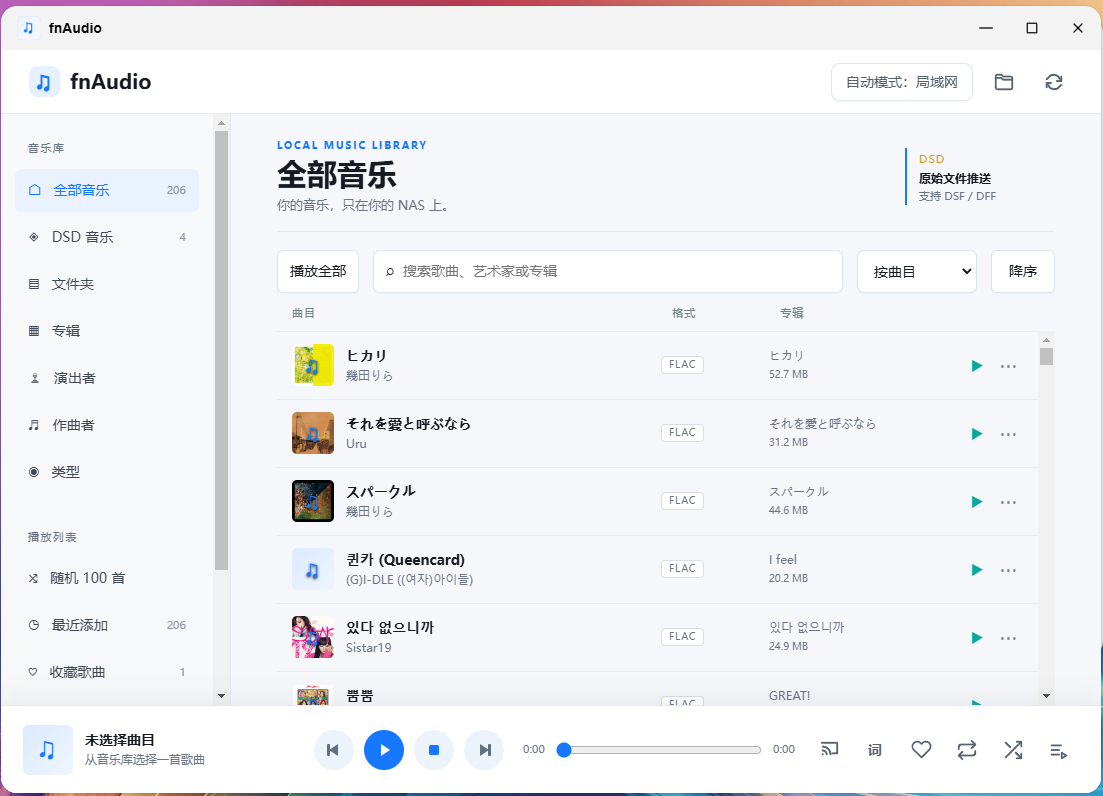
Task: Click the track list scrollbar down arrow
Action: tap(1046, 696)
